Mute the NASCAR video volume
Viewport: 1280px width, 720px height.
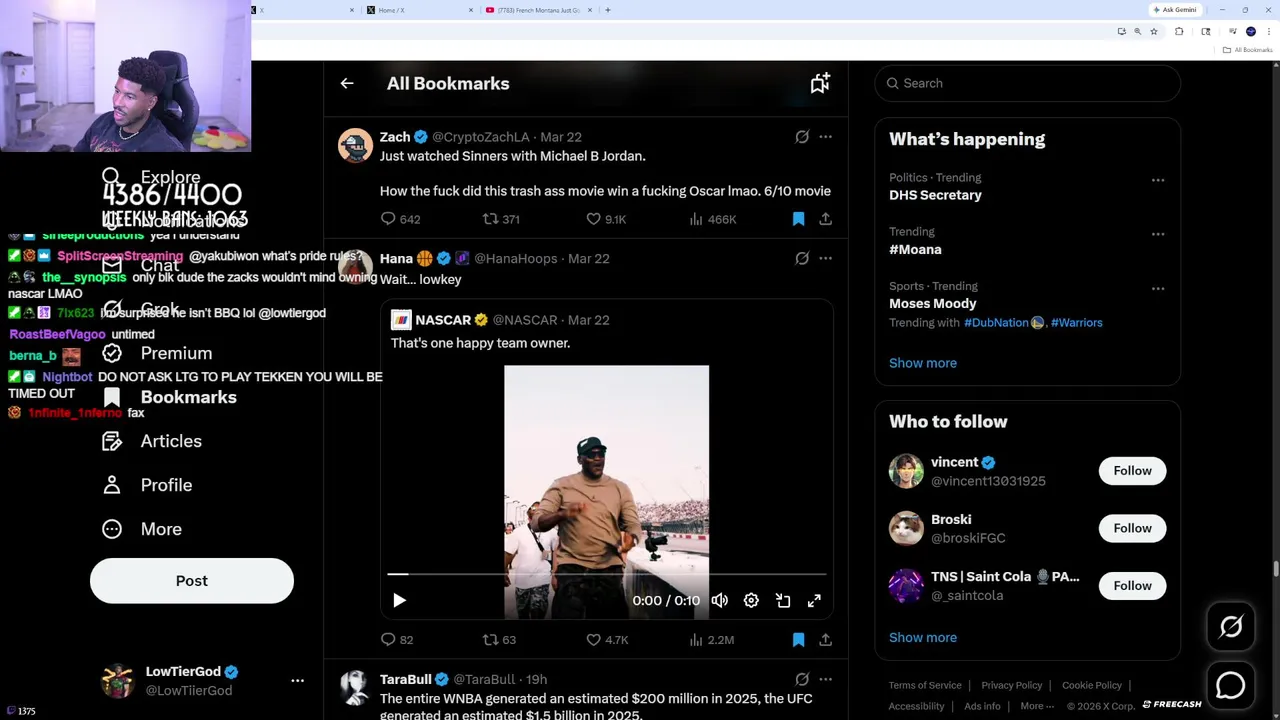[x=720, y=600]
